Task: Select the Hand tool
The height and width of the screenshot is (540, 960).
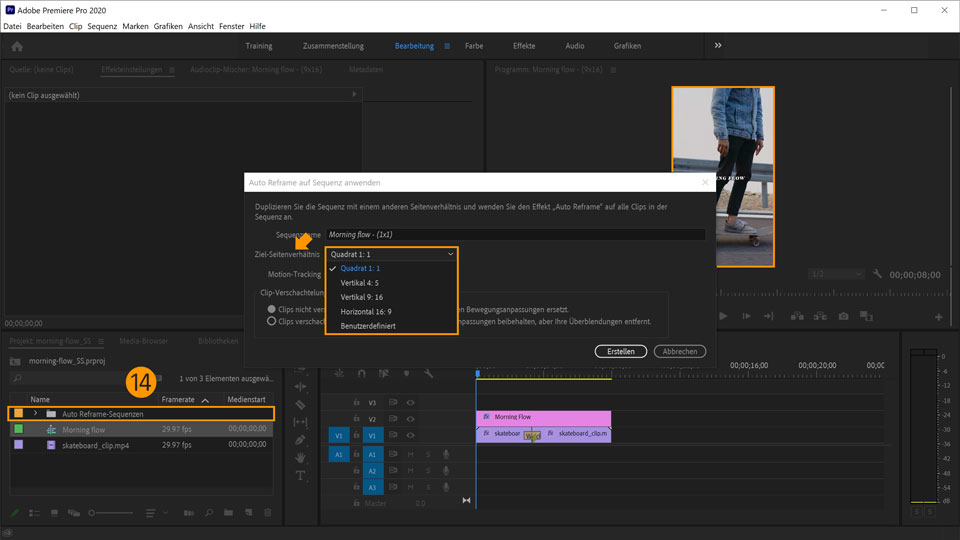Action: 300,457
